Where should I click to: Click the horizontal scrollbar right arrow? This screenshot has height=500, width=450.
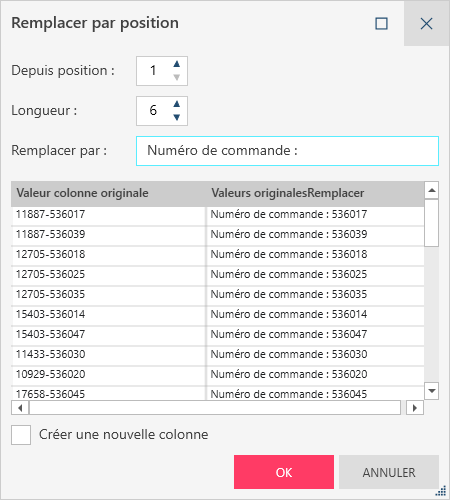(415, 408)
